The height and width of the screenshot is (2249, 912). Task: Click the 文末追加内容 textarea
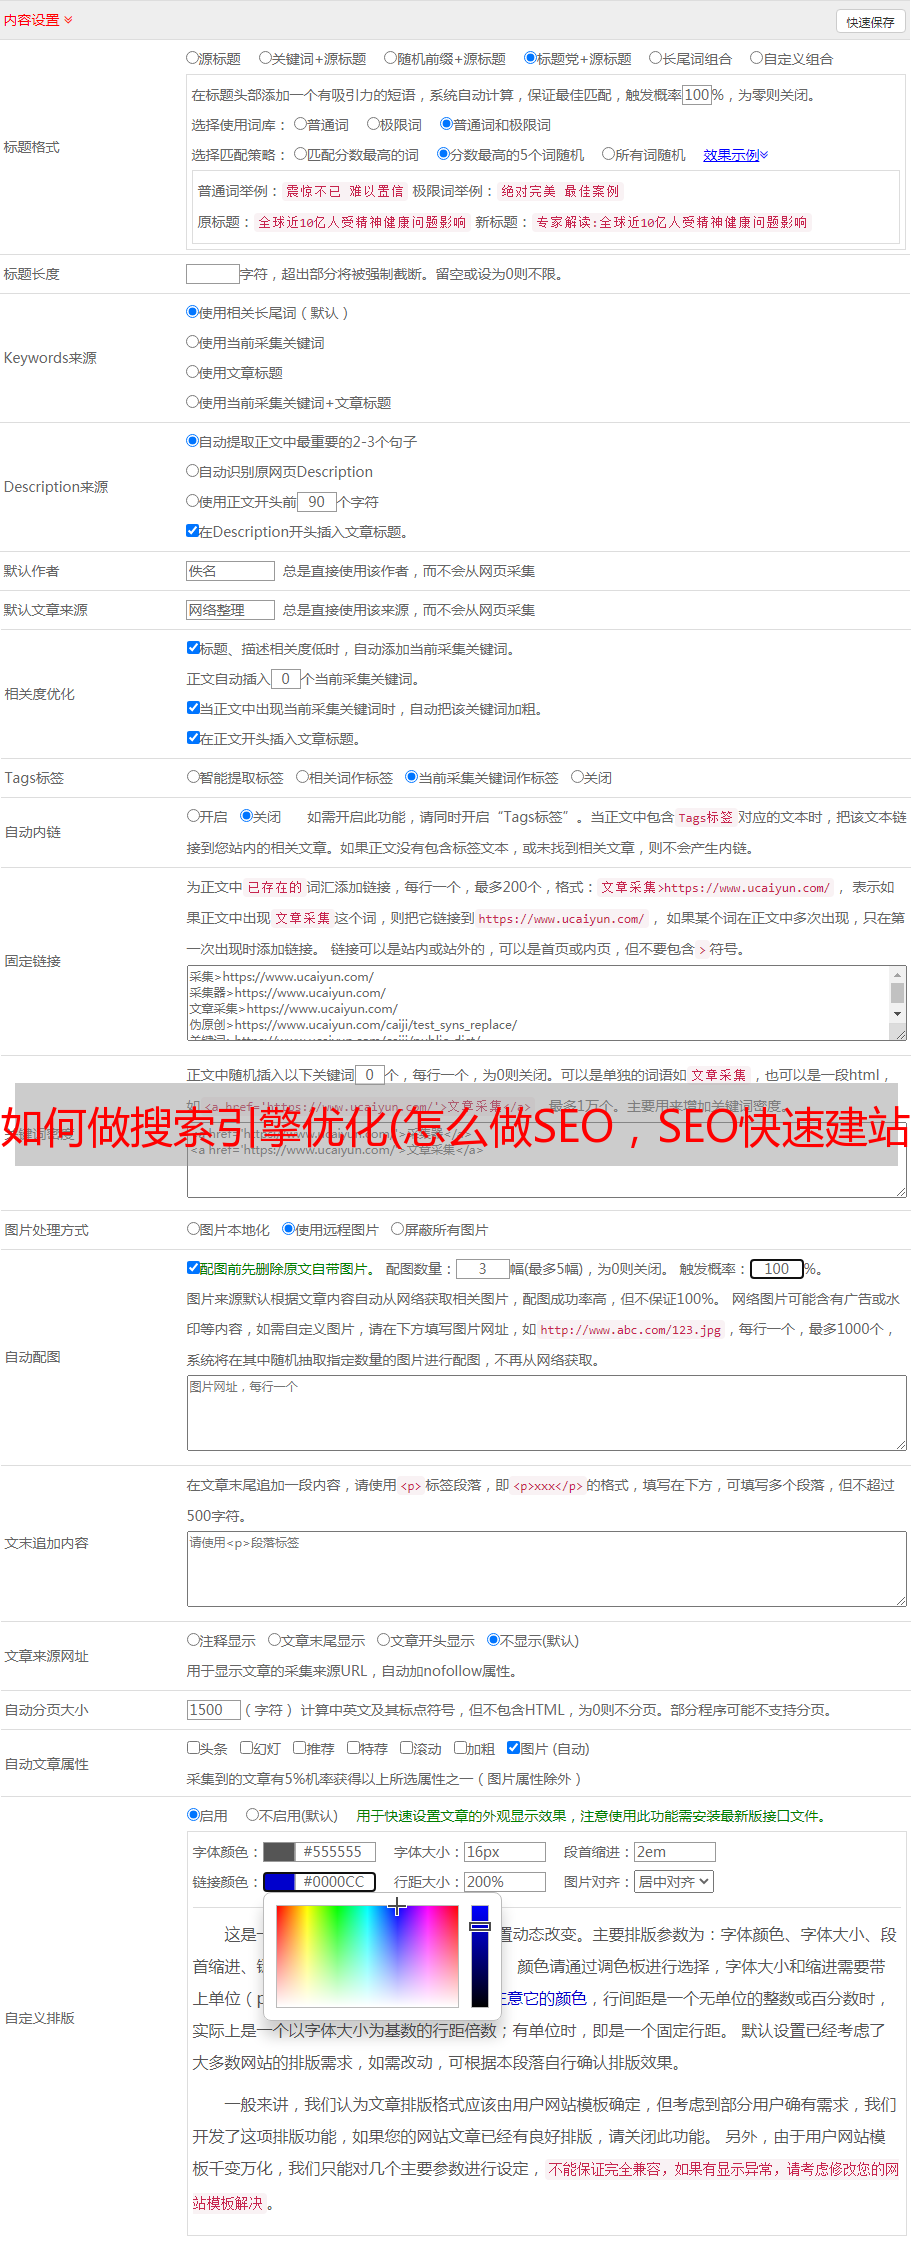547,1569
